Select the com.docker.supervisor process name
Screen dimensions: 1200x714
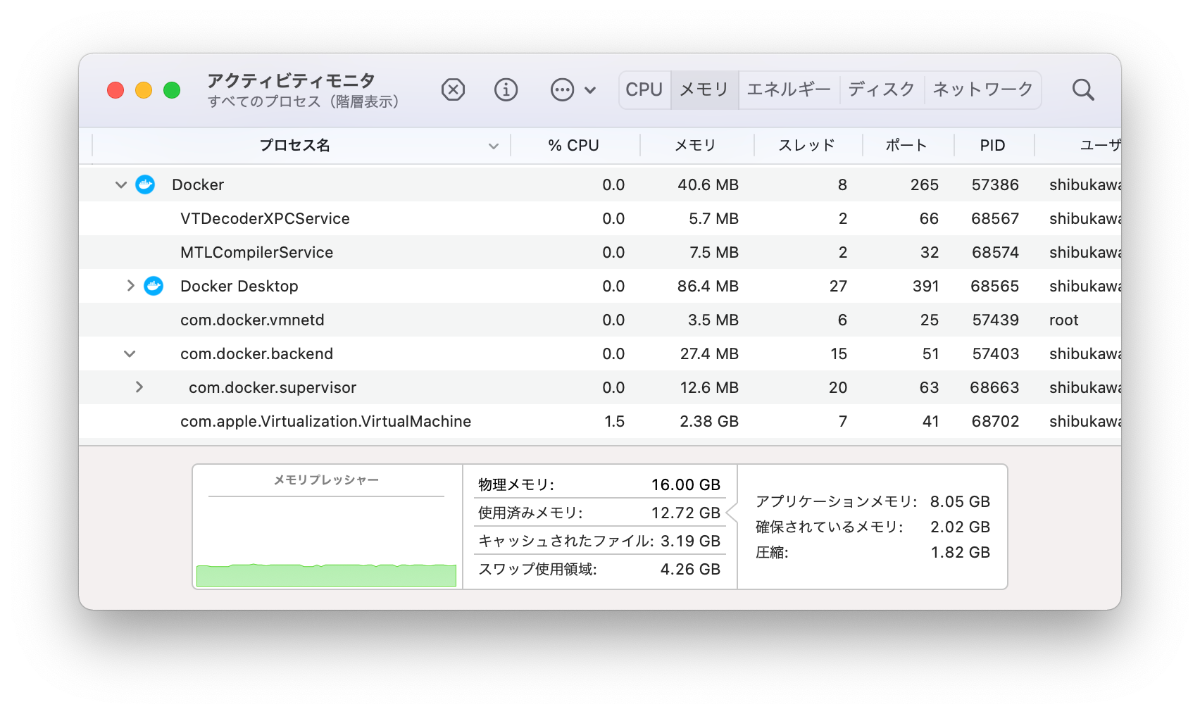pos(272,388)
